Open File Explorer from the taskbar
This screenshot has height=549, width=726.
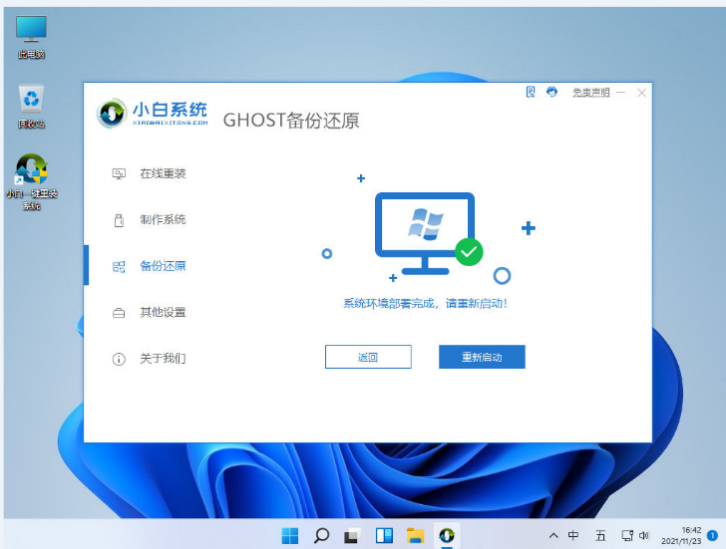coord(415,535)
